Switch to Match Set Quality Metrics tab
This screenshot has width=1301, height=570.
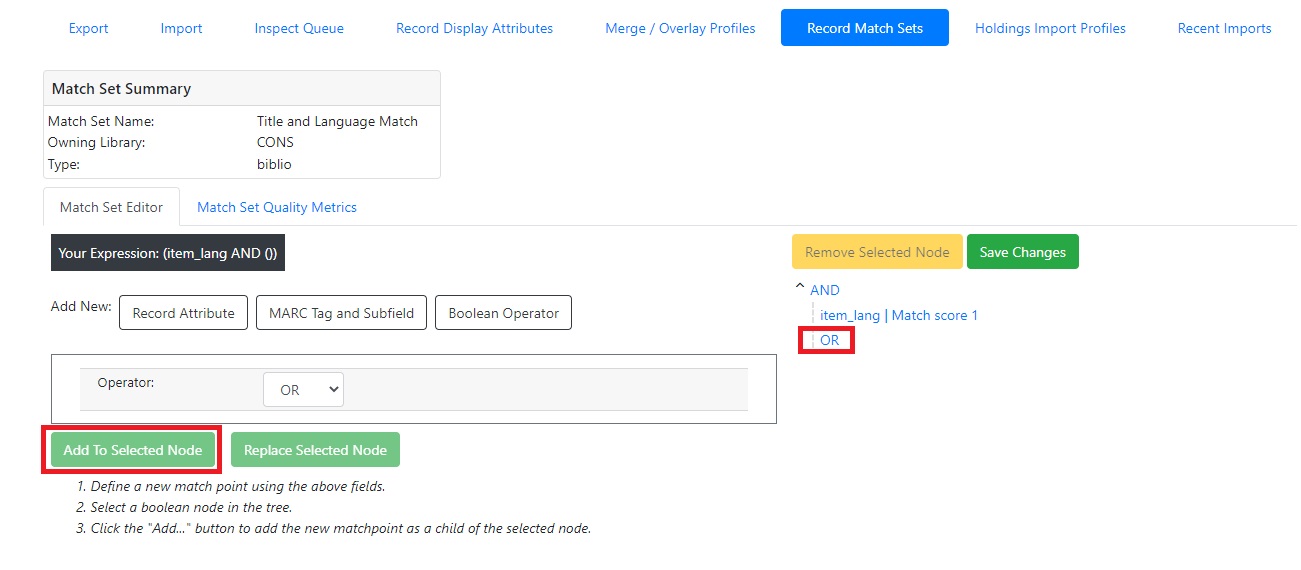click(x=276, y=207)
